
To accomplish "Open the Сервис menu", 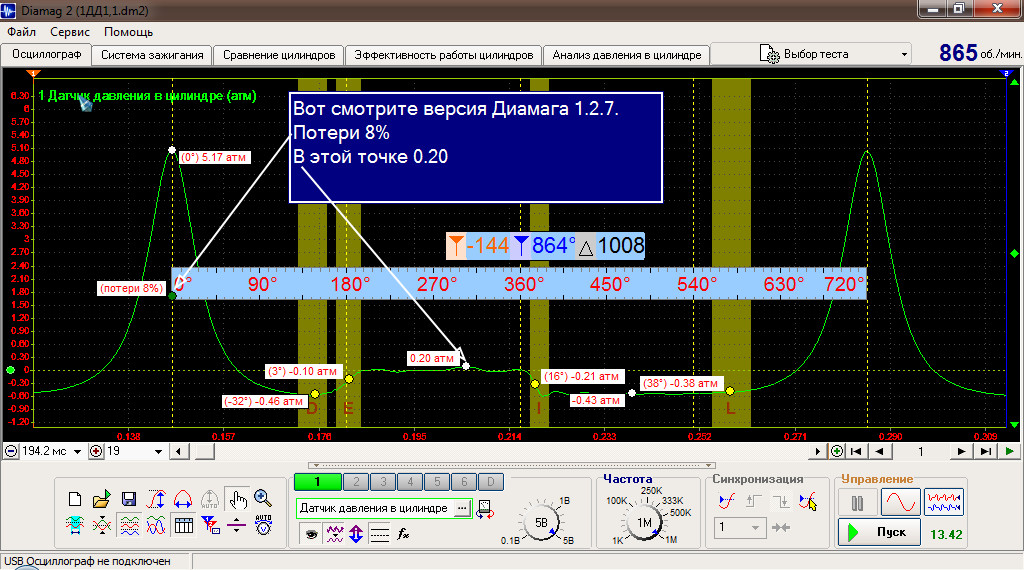I will 70,31.
